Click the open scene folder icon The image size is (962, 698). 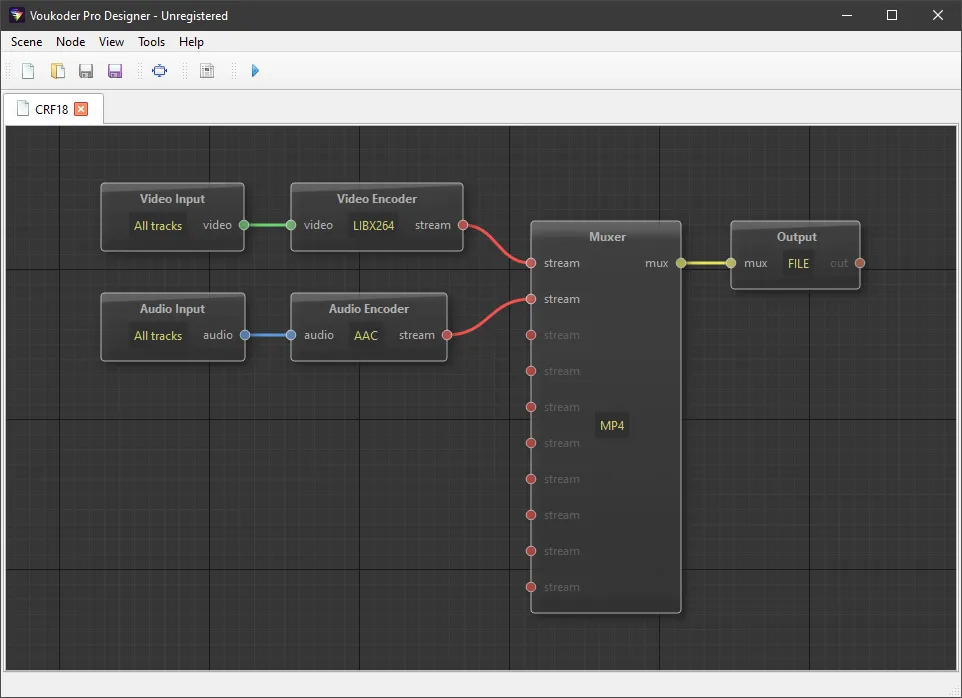coord(58,71)
